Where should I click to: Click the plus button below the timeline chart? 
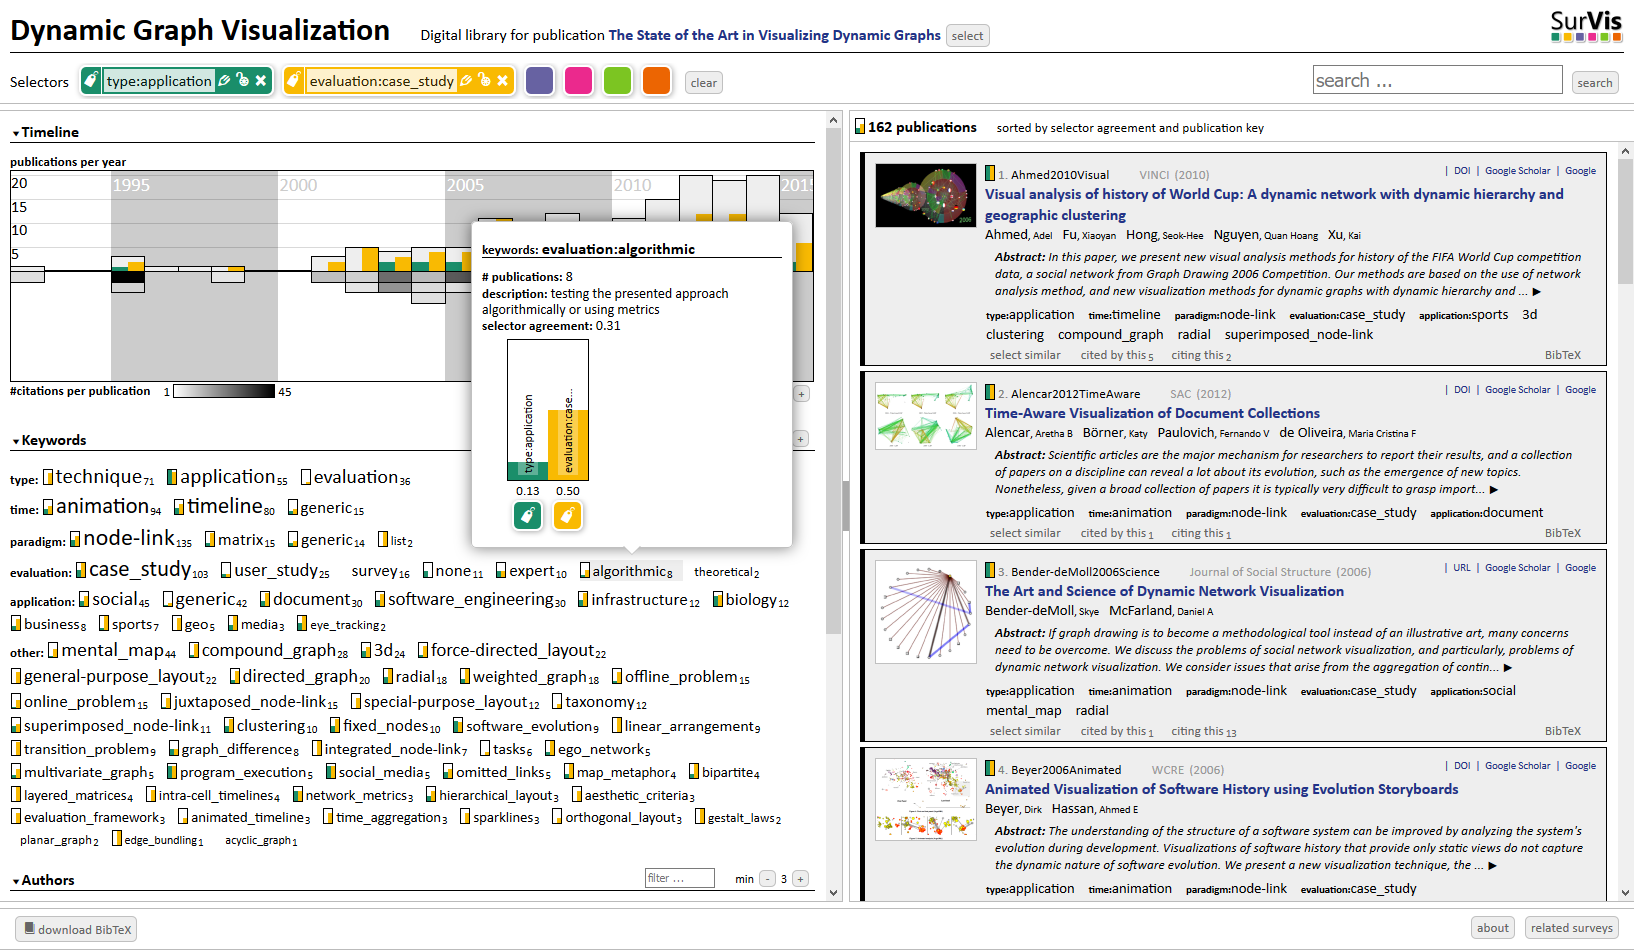(801, 394)
